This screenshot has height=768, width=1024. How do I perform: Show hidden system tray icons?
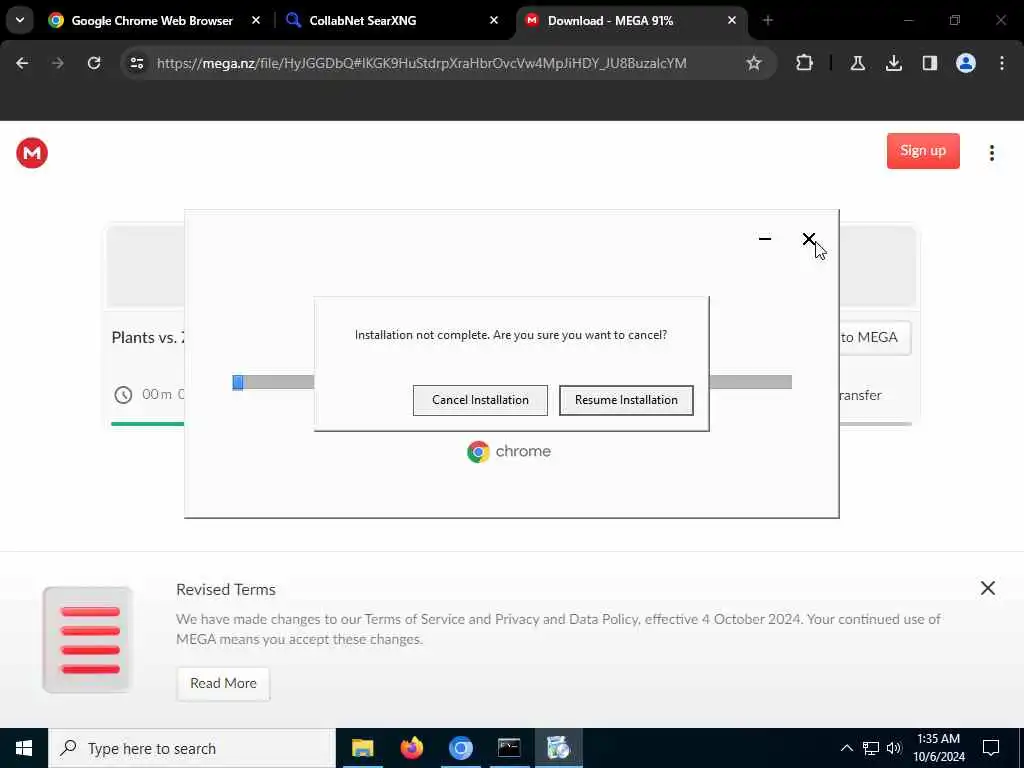click(846, 748)
